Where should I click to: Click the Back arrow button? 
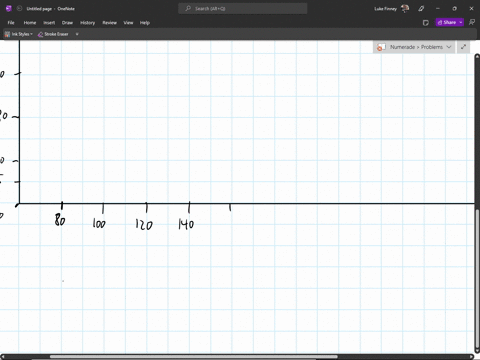click(x=19, y=9)
